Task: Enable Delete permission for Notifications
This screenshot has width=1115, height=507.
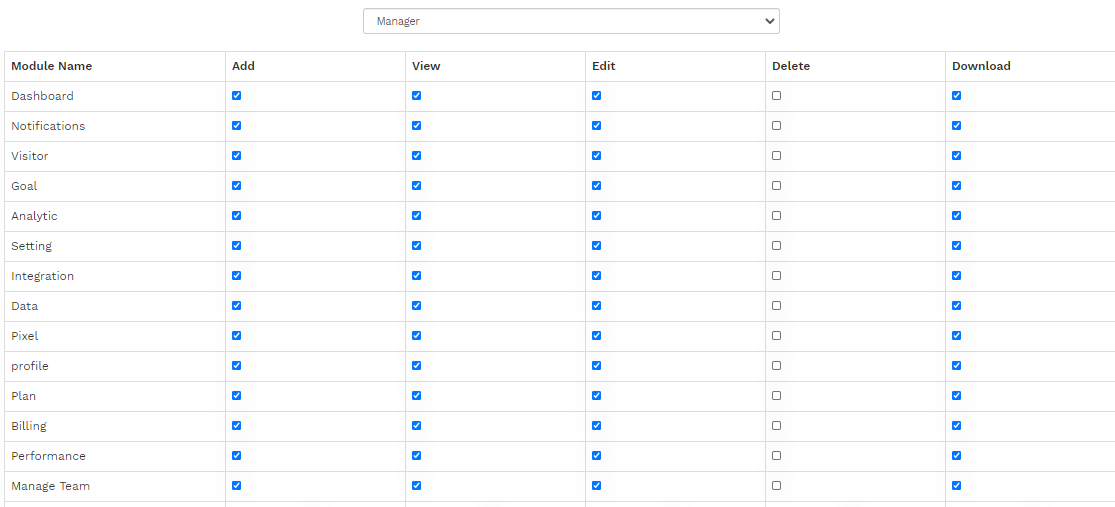Action: click(777, 125)
